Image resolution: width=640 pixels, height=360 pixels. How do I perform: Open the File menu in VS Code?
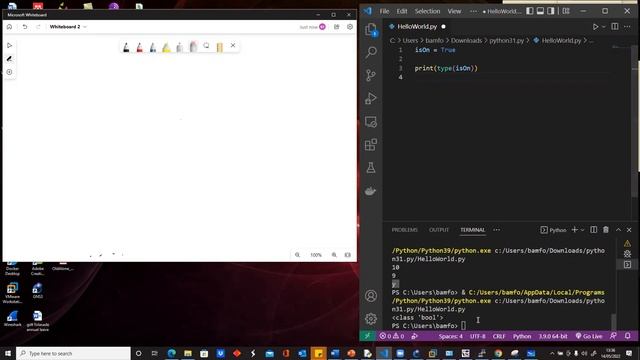tap(384, 11)
